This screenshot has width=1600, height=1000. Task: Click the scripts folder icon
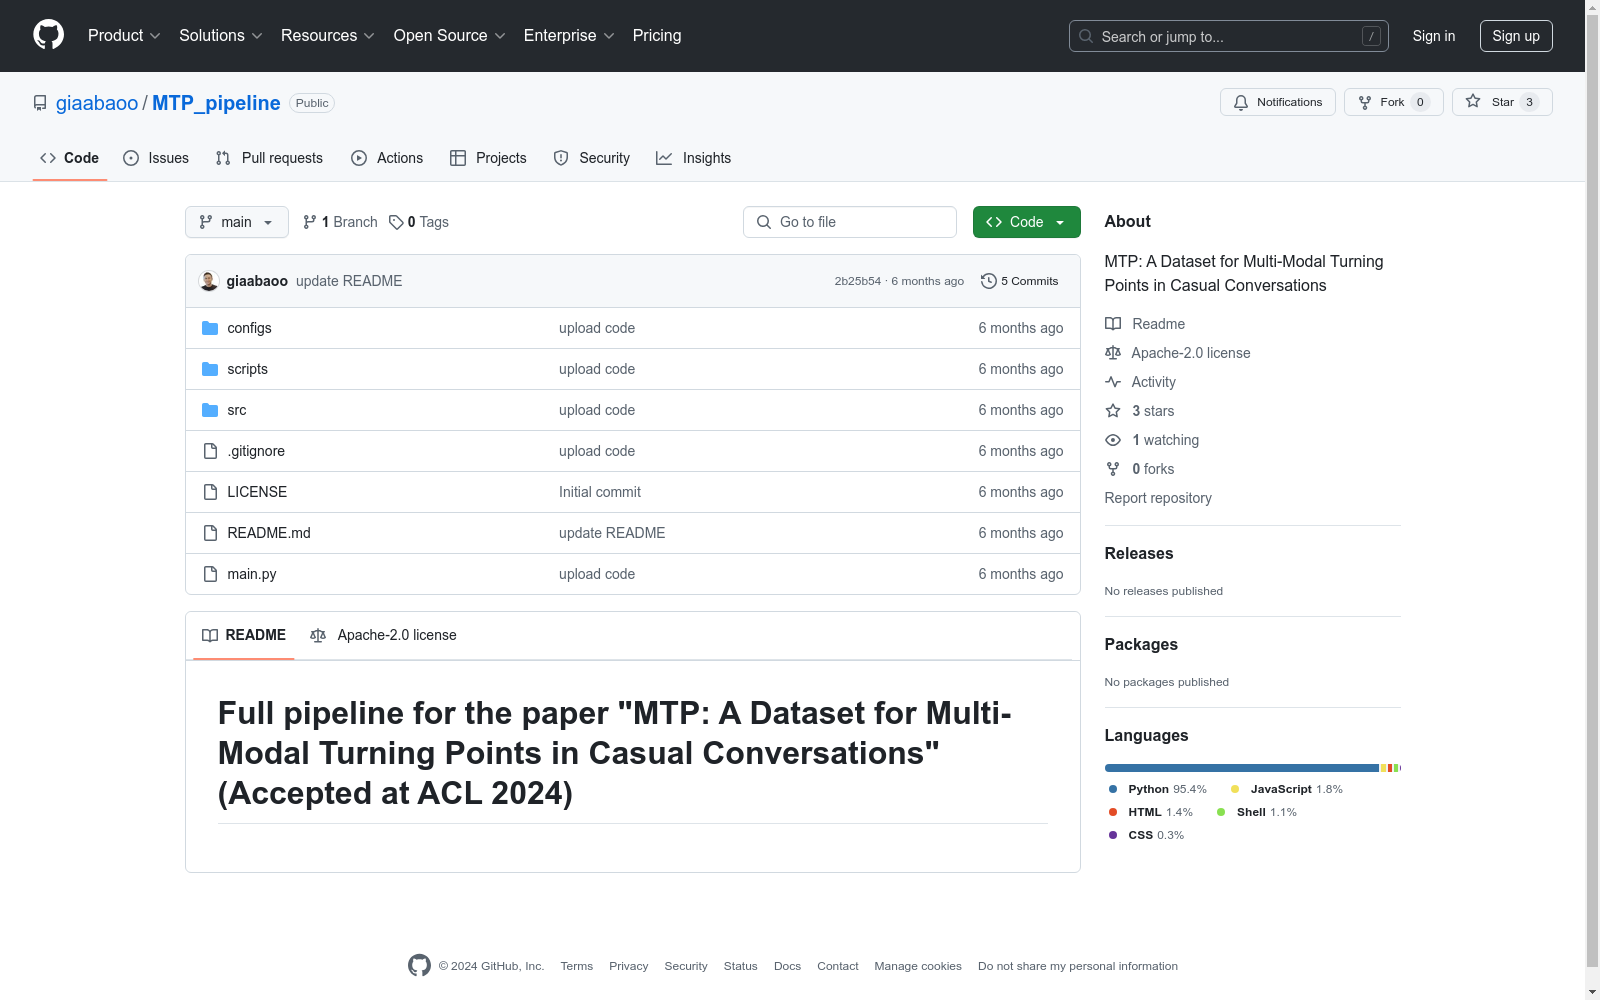(210, 369)
